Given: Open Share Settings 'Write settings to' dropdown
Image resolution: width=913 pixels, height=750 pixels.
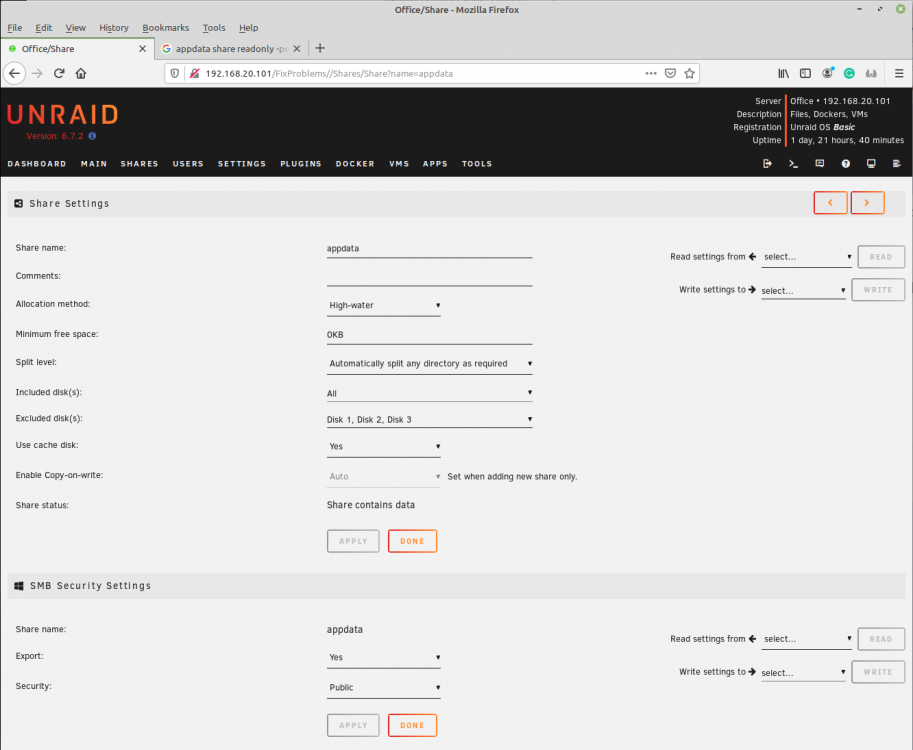Looking at the screenshot, I should (x=803, y=290).
